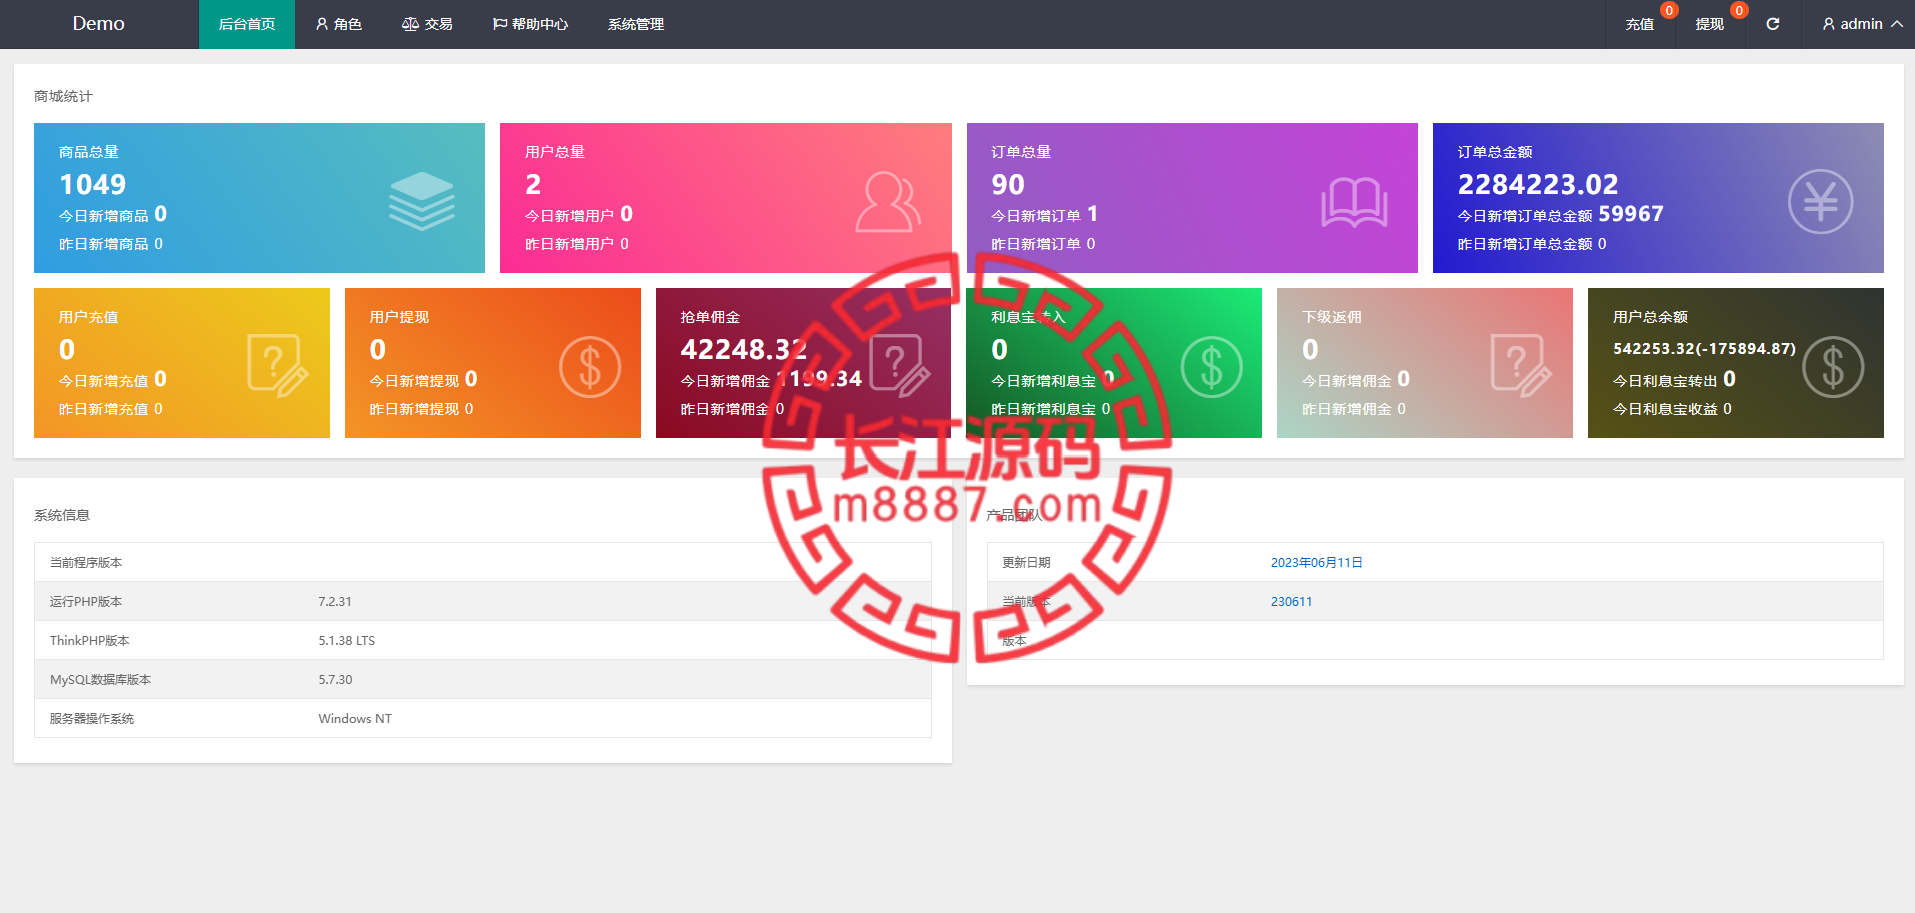Screen dimensions: 1915x913
Task: Click the 订单总量 value 90
Action: 1008,184
